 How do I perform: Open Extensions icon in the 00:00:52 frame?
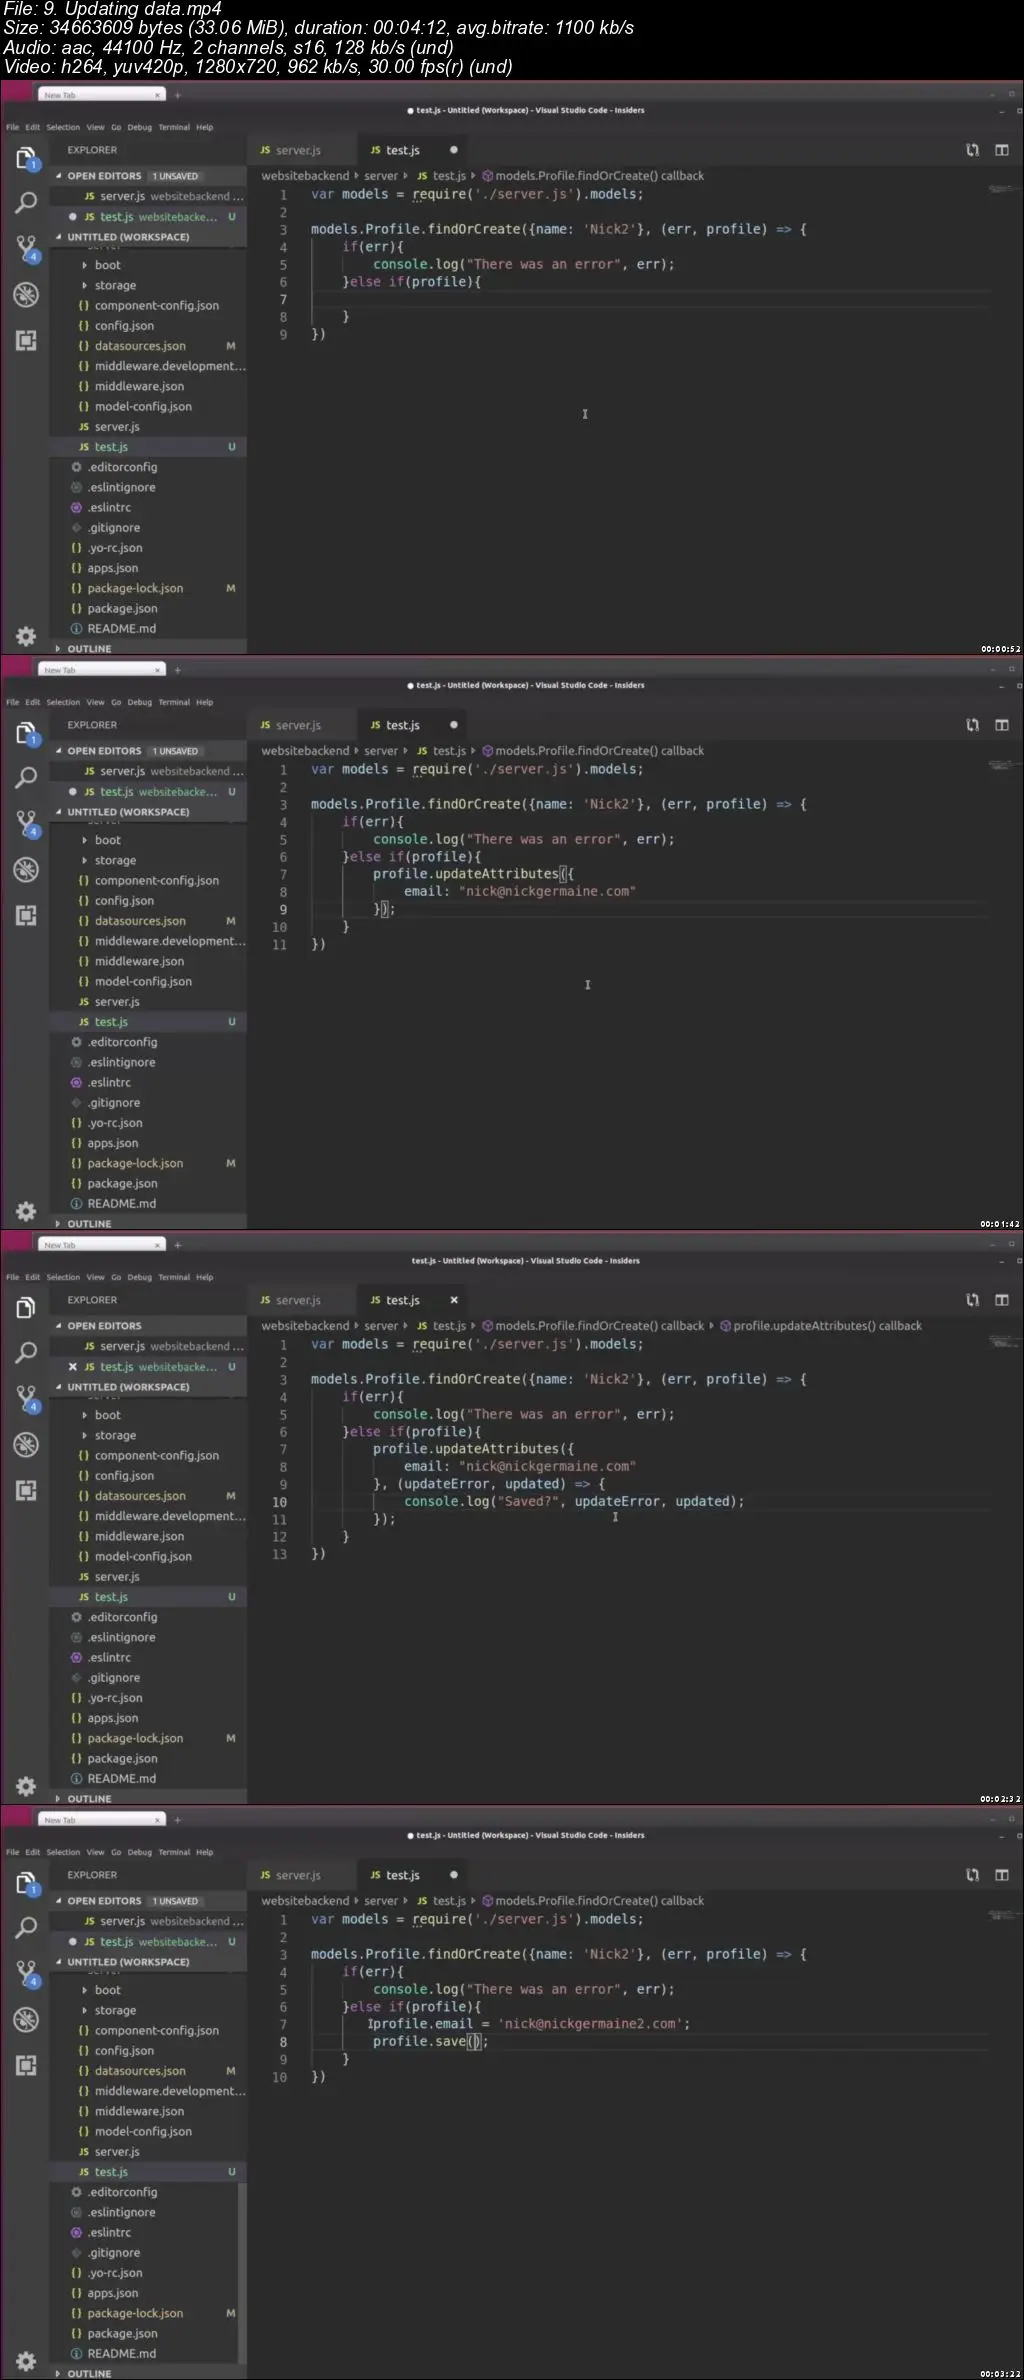pyautogui.click(x=27, y=340)
